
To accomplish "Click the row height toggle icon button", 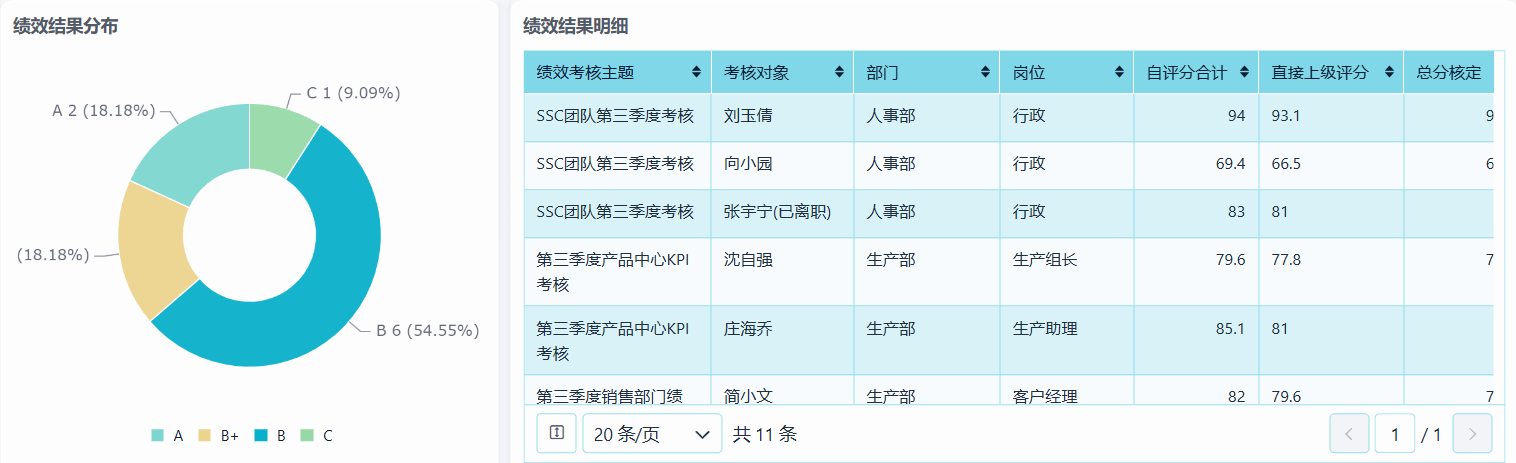I will point(556,433).
